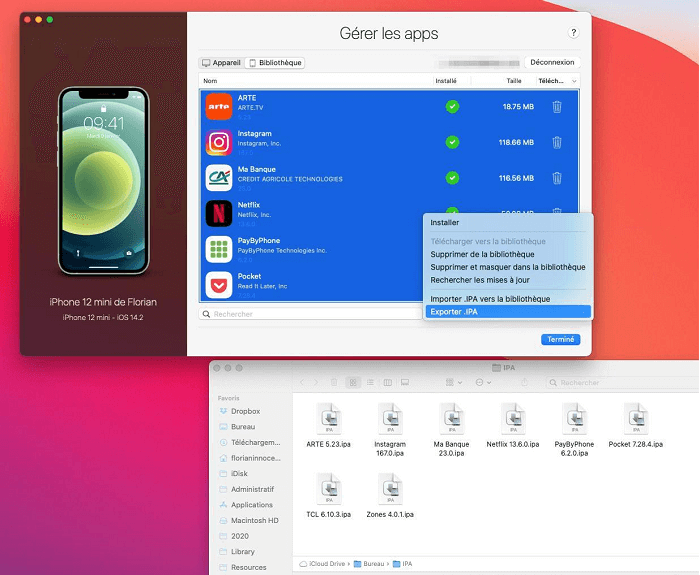Select the Ma Banque app icon
This screenshot has height=575, width=700.
click(x=219, y=178)
